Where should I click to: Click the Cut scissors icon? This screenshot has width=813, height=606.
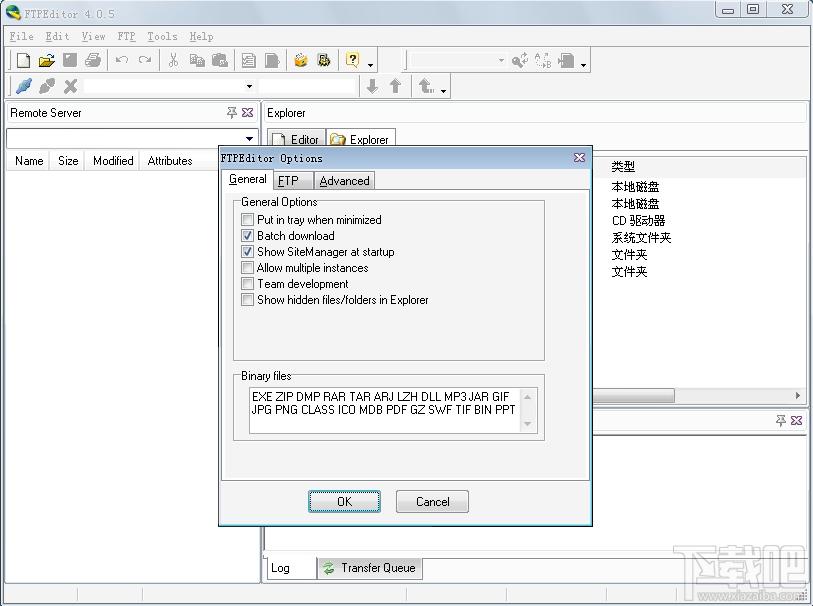[x=173, y=60]
